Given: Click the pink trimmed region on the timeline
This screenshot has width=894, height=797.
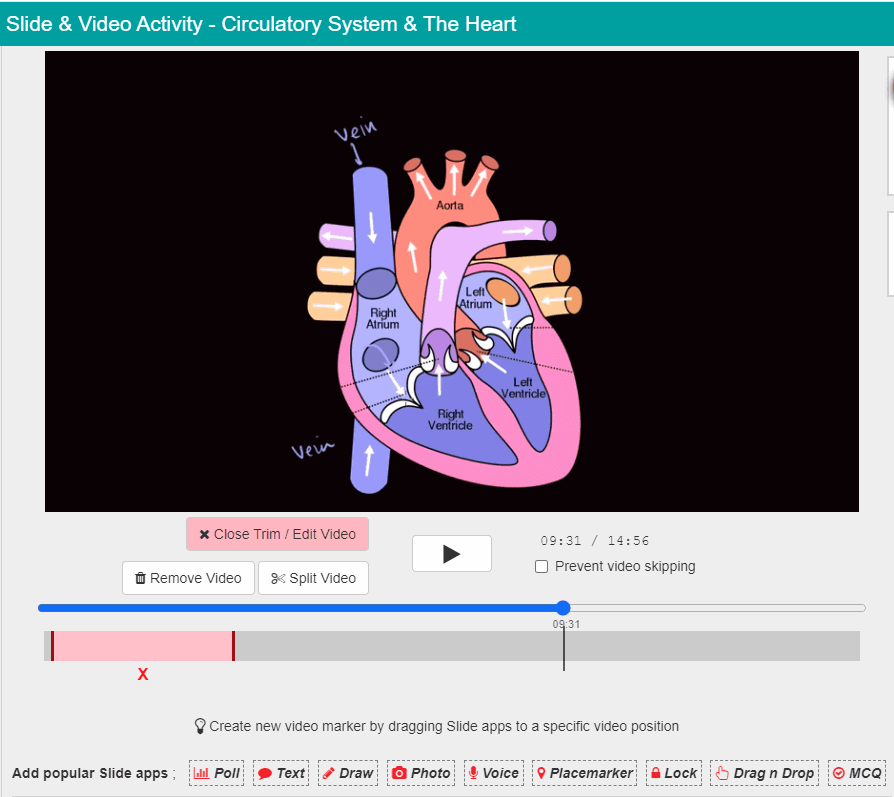Looking at the screenshot, I should click(143, 646).
